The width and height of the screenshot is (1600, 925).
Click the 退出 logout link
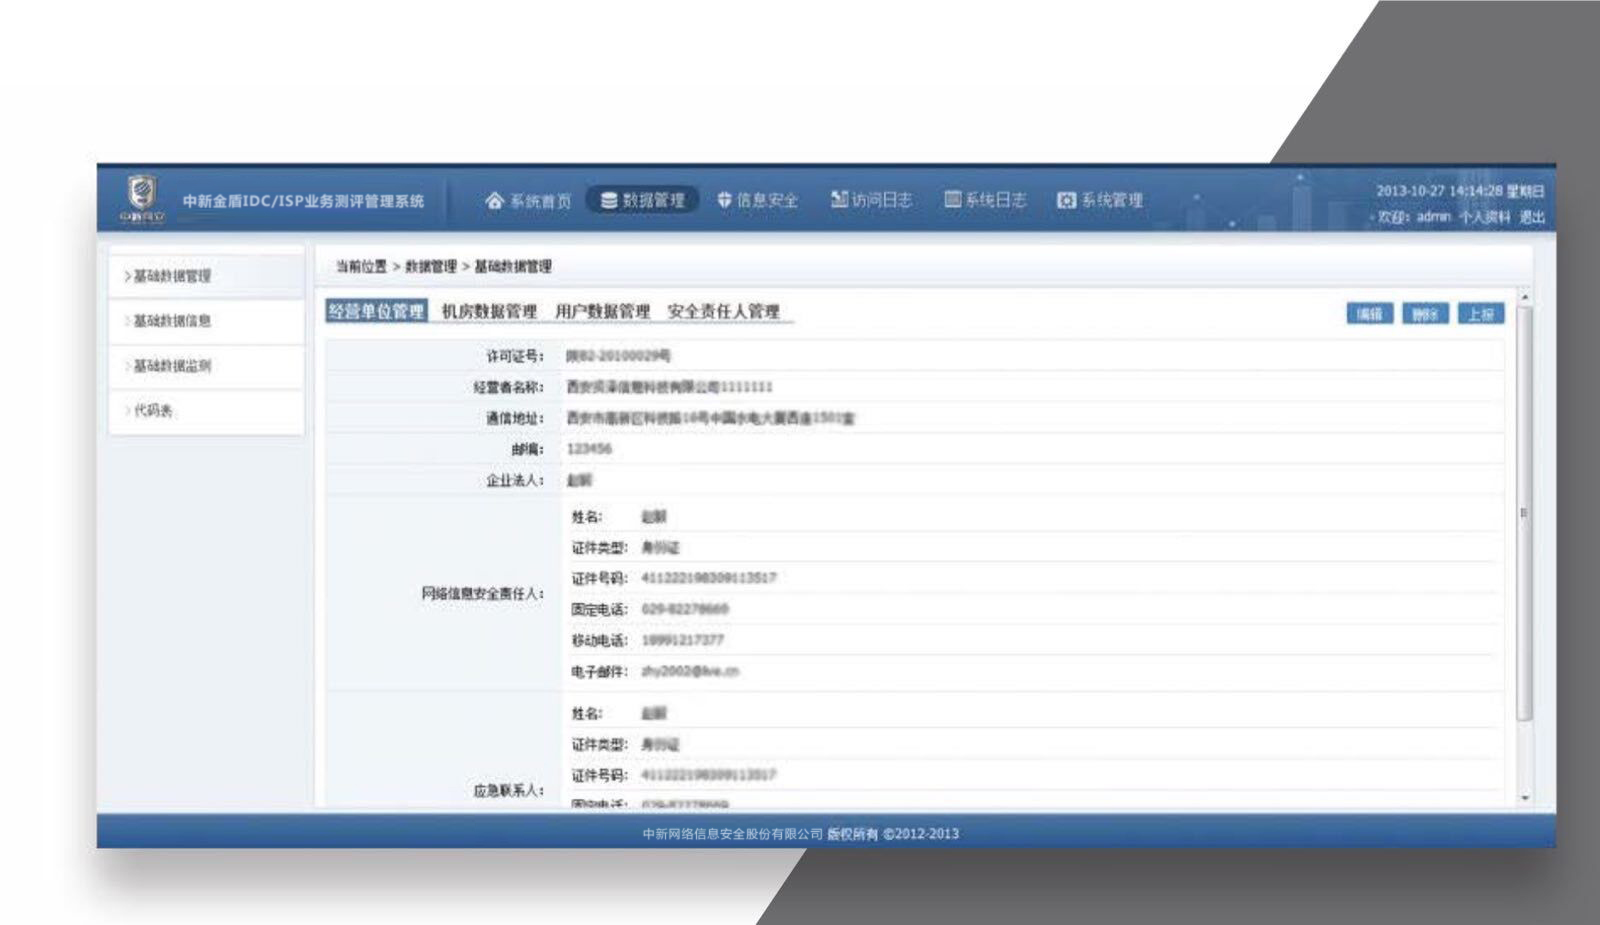(1532, 217)
